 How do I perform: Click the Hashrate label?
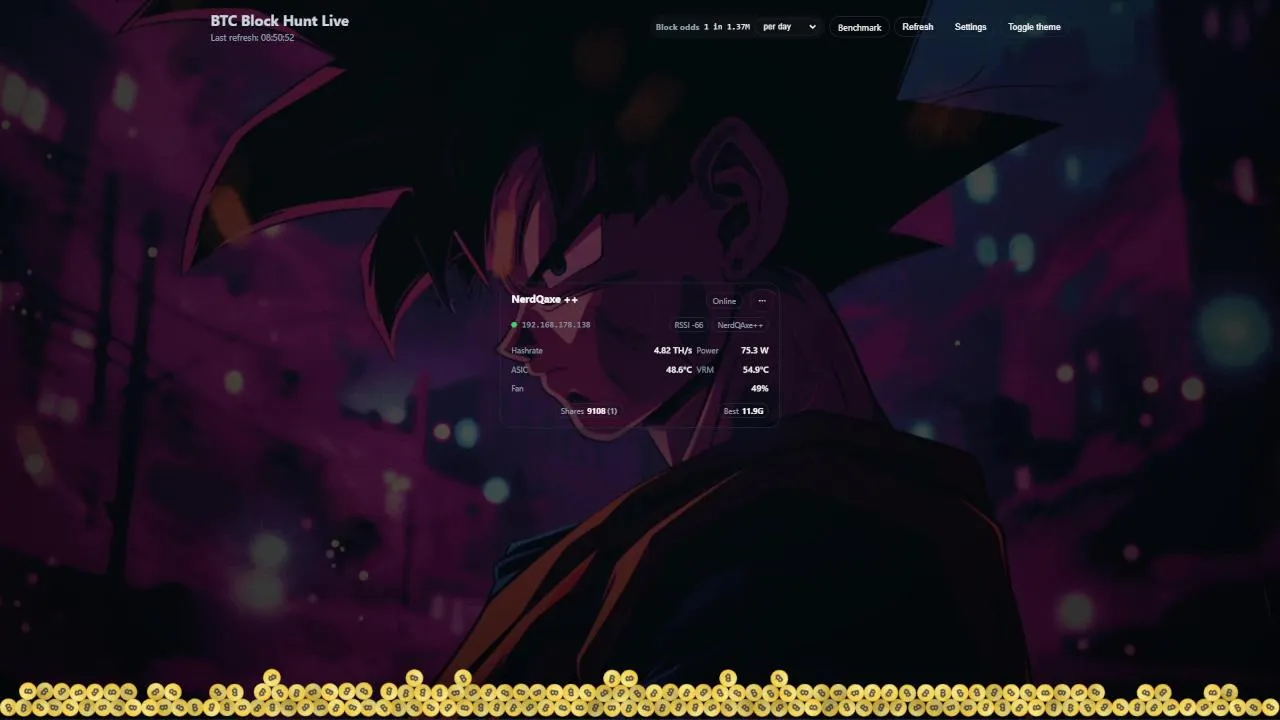(527, 351)
